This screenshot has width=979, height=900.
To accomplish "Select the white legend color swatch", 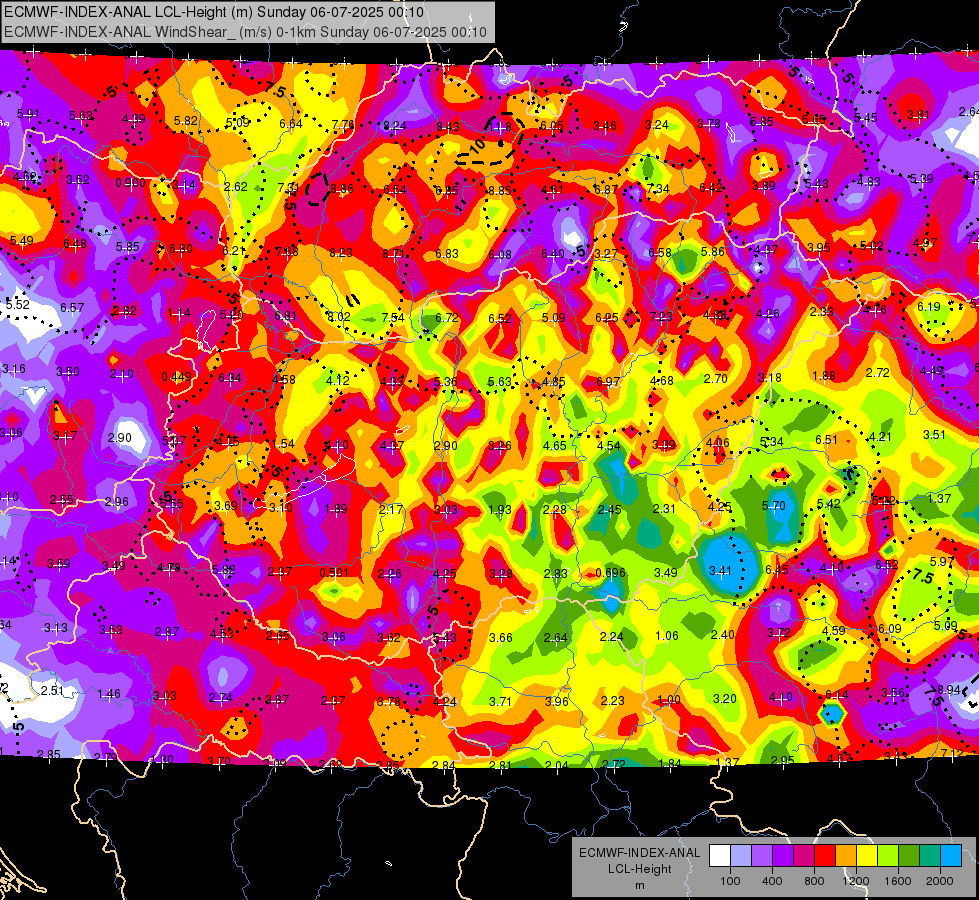I will click(719, 856).
